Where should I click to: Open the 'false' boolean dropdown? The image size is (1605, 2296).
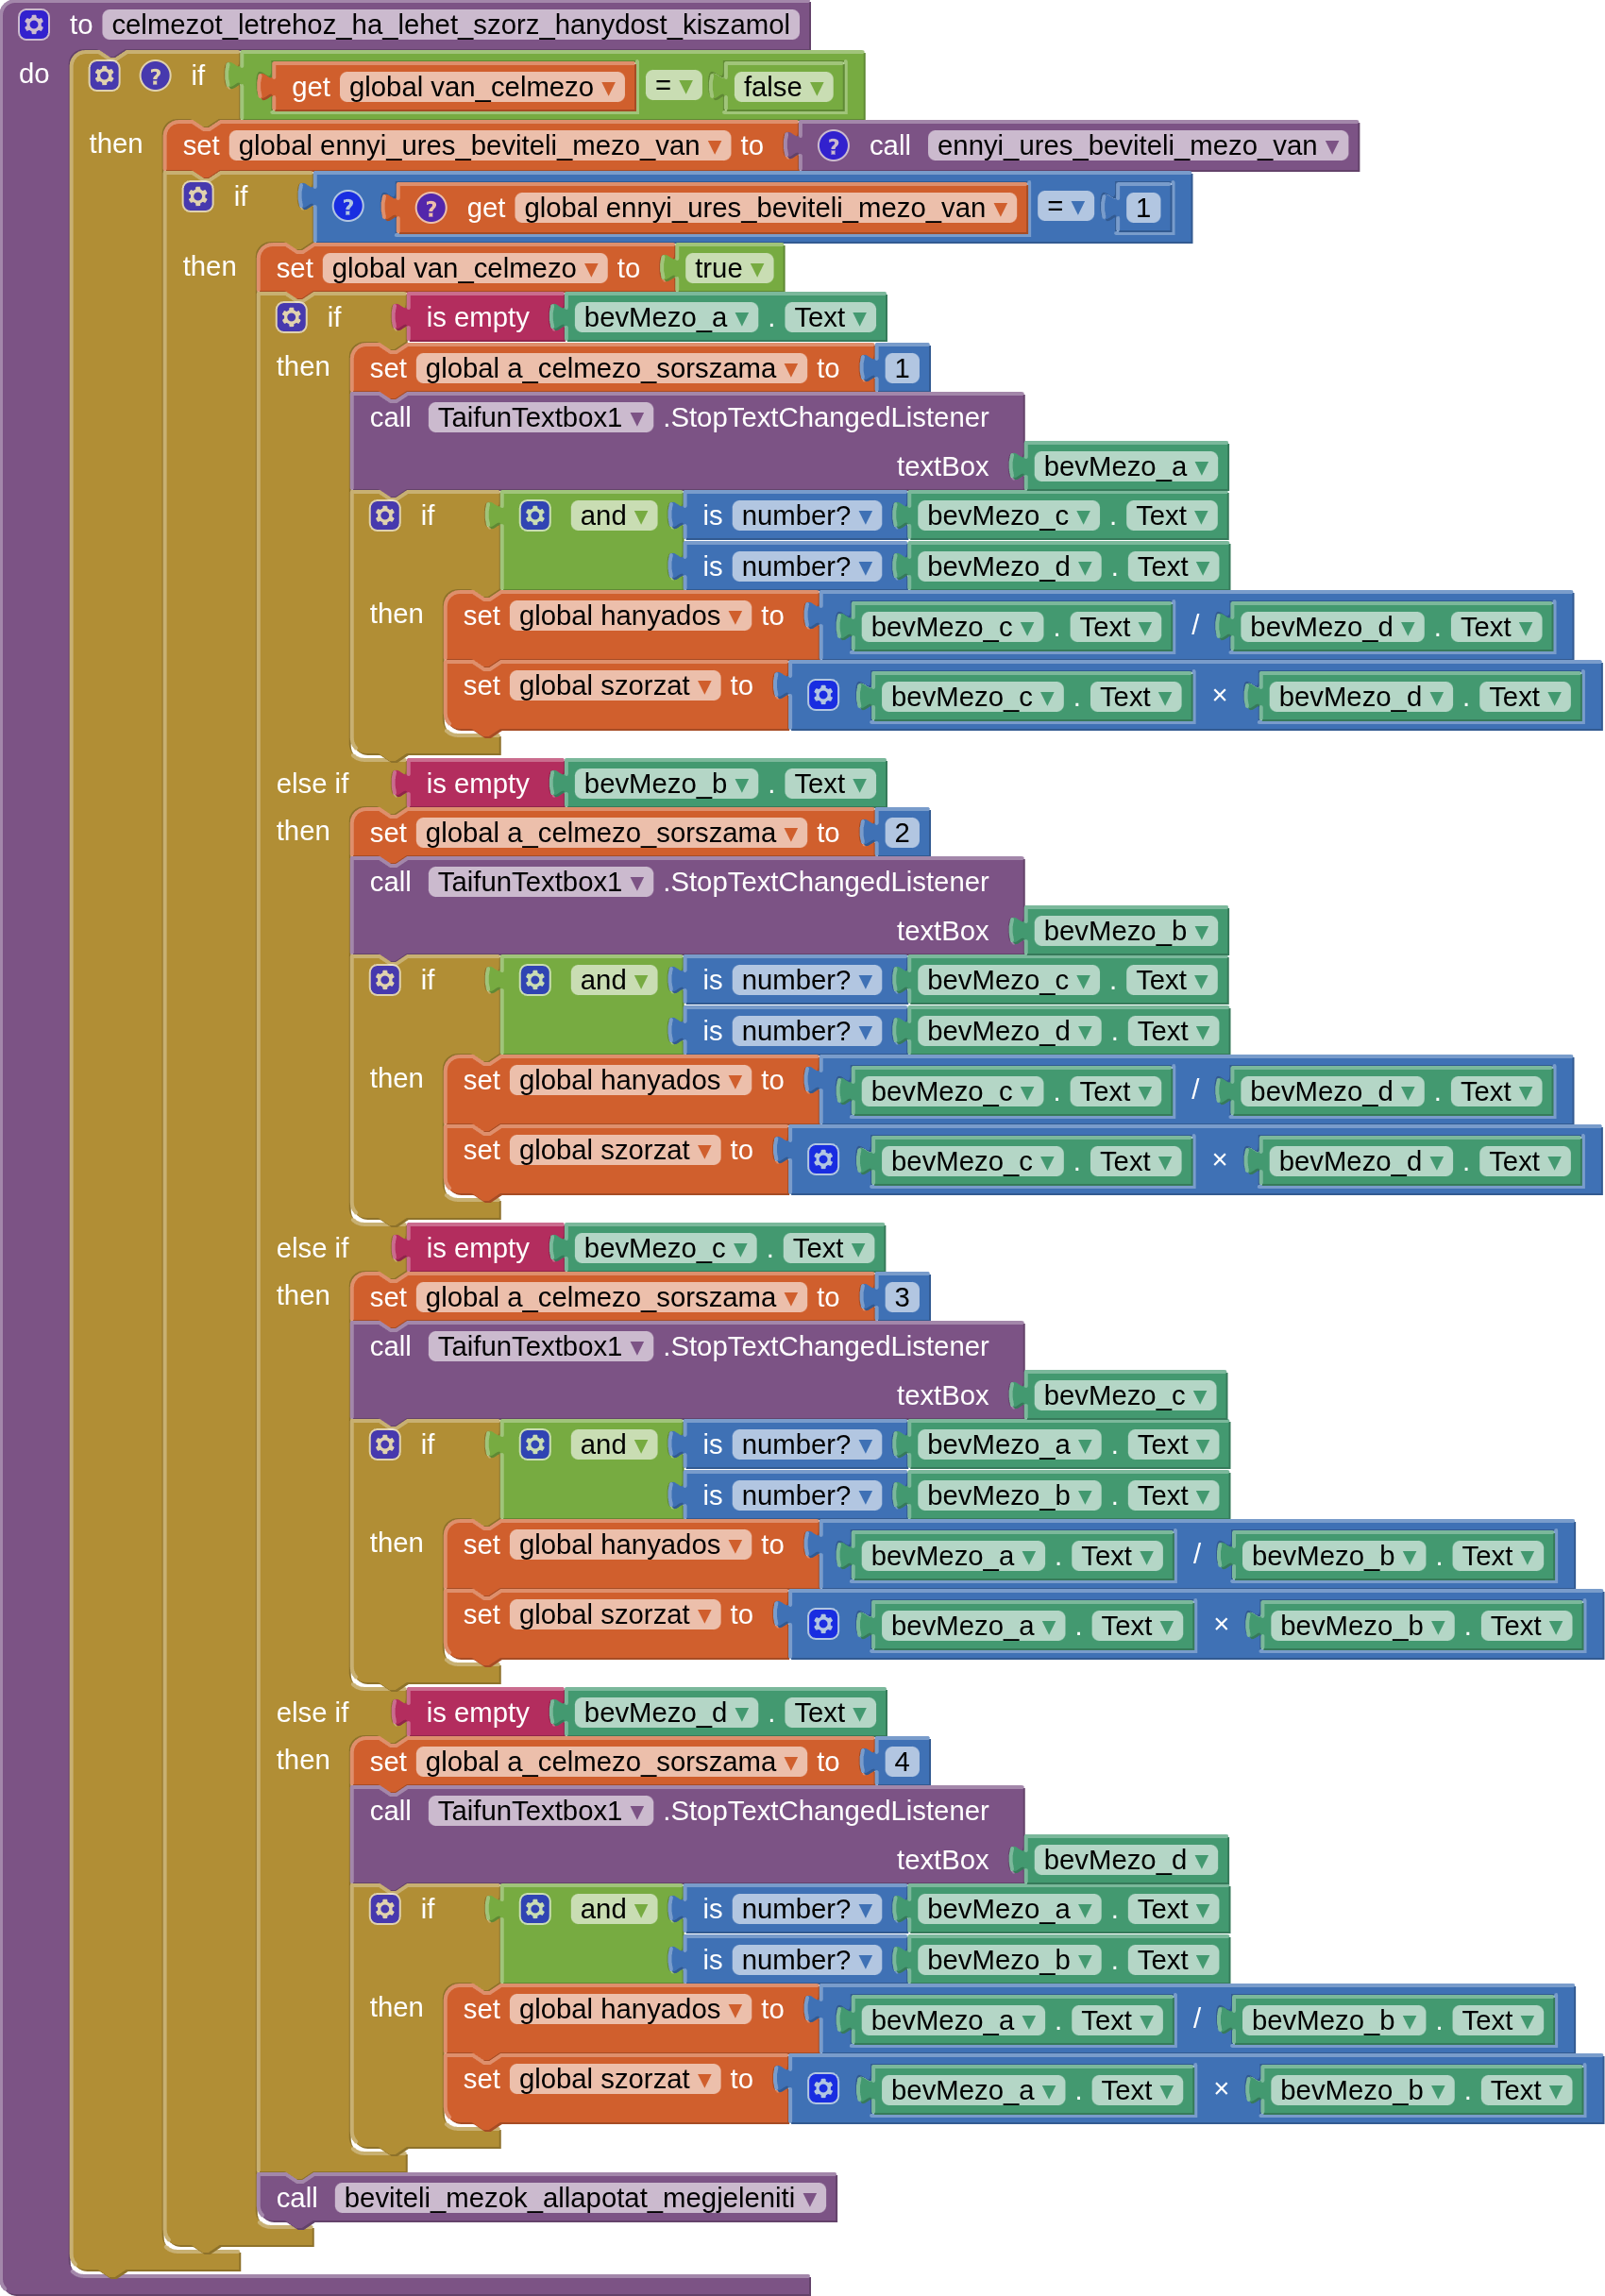(x=817, y=88)
